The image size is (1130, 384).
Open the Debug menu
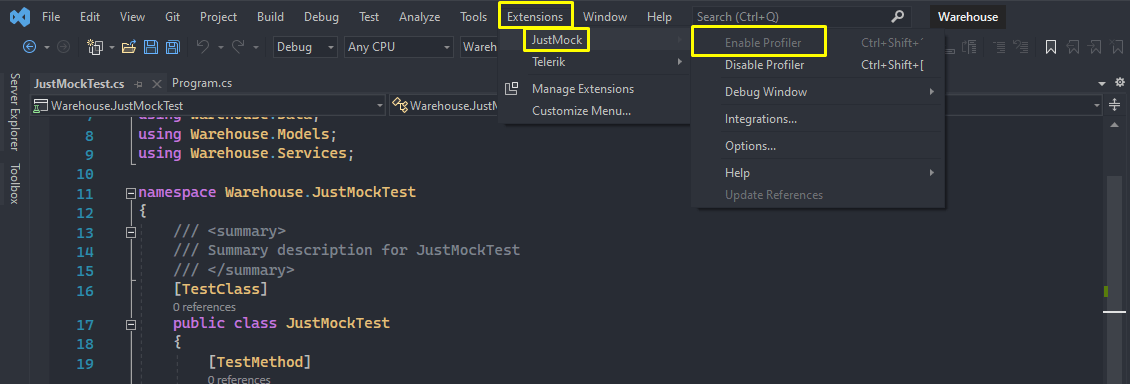(x=321, y=17)
